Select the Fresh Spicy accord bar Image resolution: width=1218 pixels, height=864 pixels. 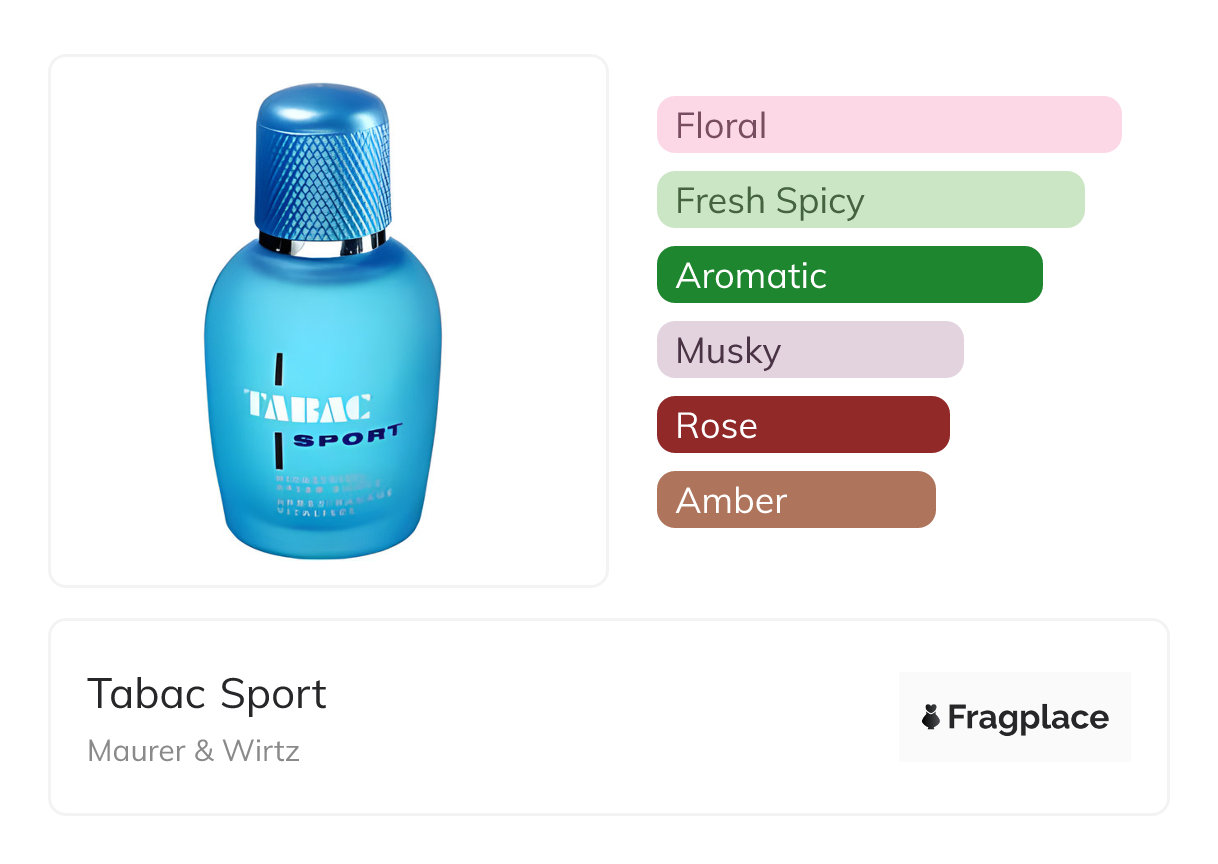click(870, 200)
